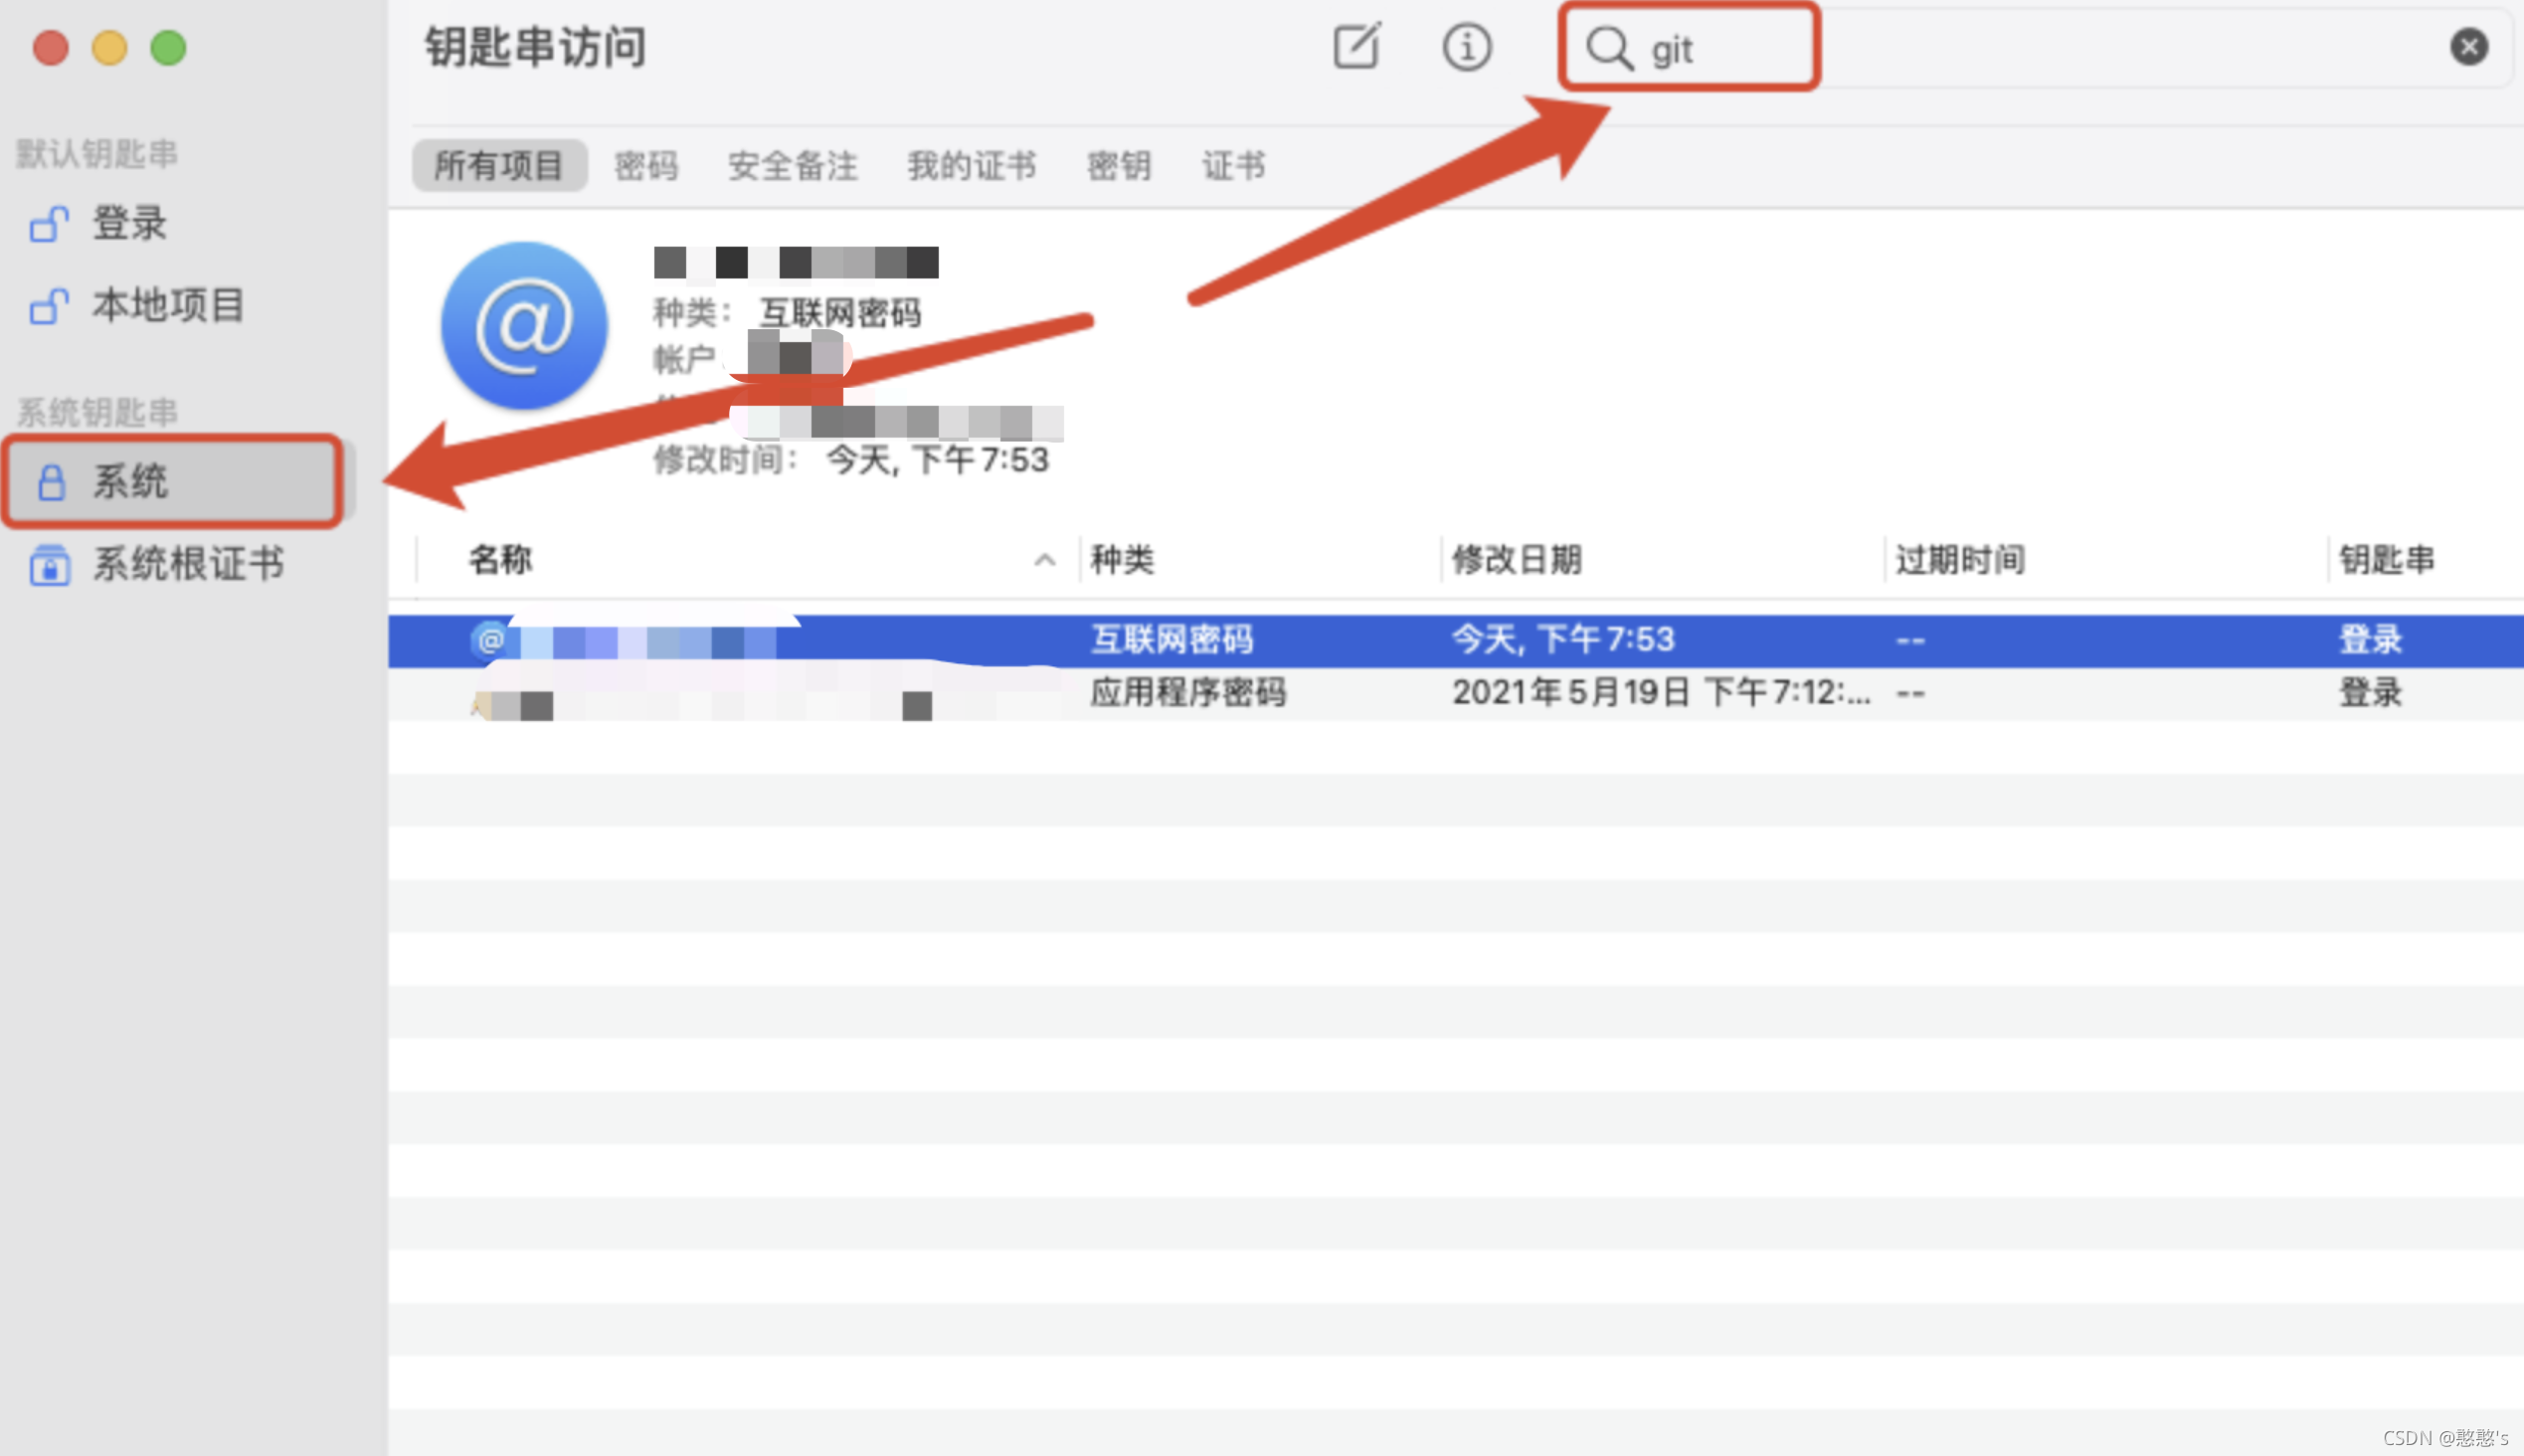Click the large blue @ internet password icon
The image size is (2524, 1456).
pyautogui.click(x=525, y=326)
